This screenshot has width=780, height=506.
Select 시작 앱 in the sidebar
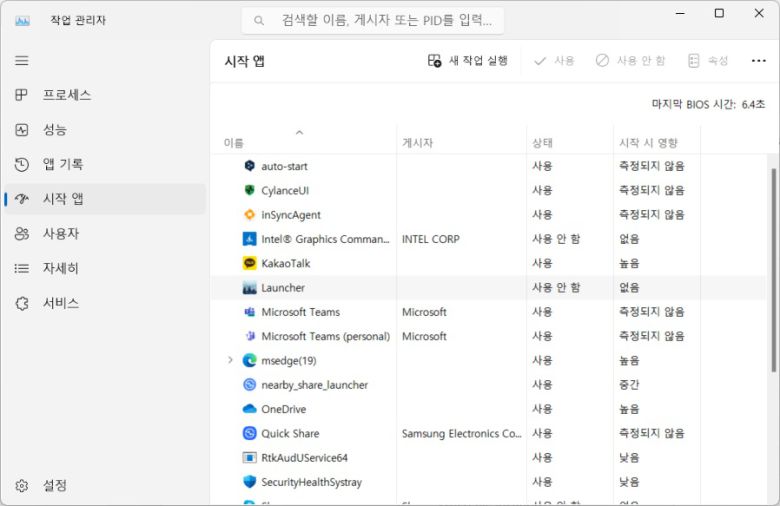point(105,199)
